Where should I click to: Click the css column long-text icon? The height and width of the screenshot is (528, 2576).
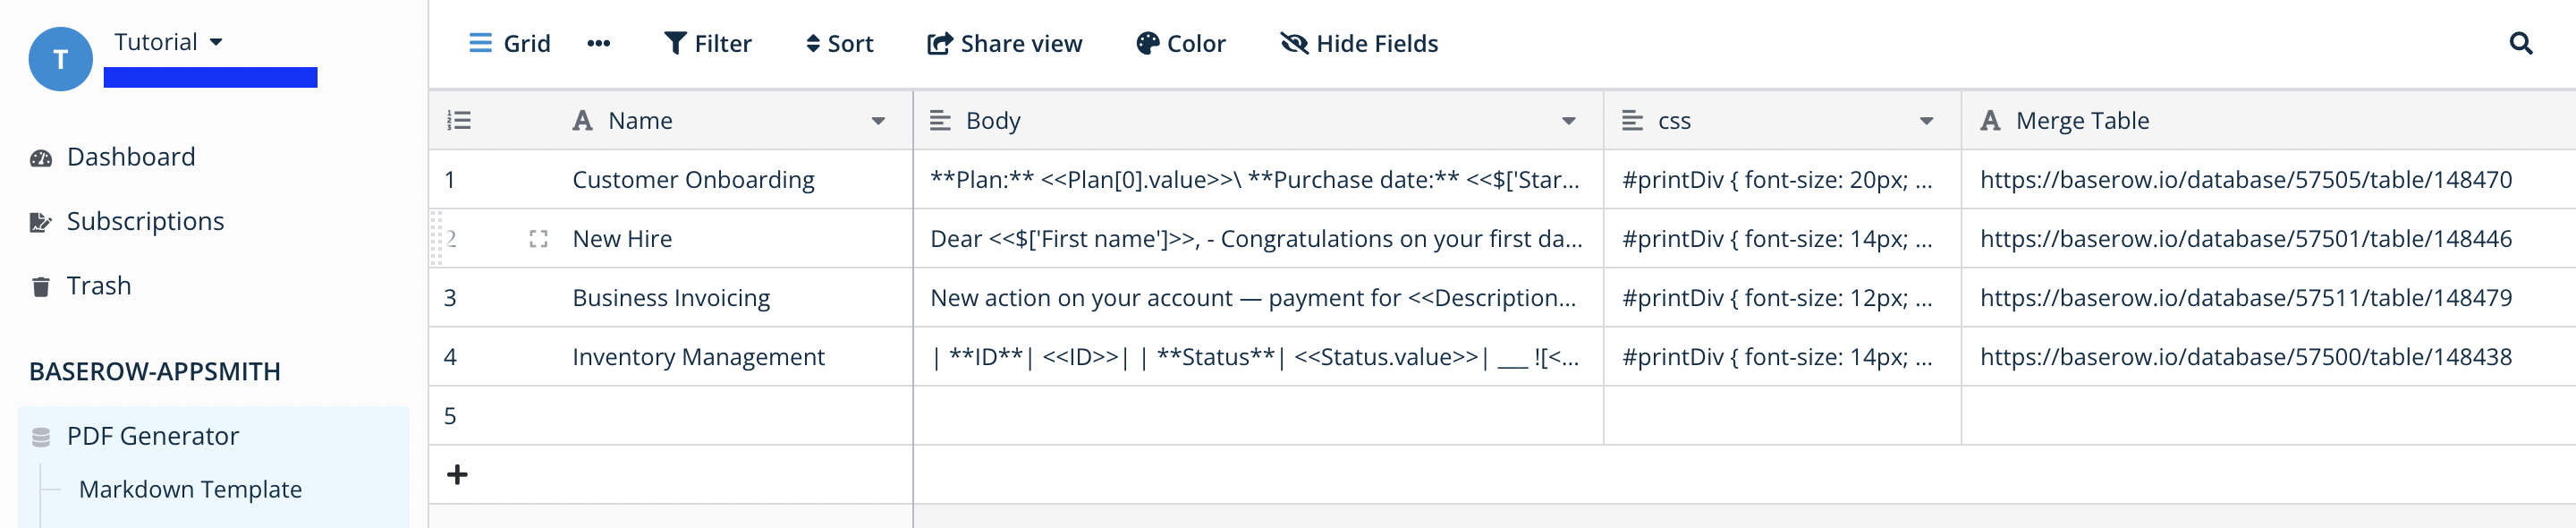tap(1632, 121)
